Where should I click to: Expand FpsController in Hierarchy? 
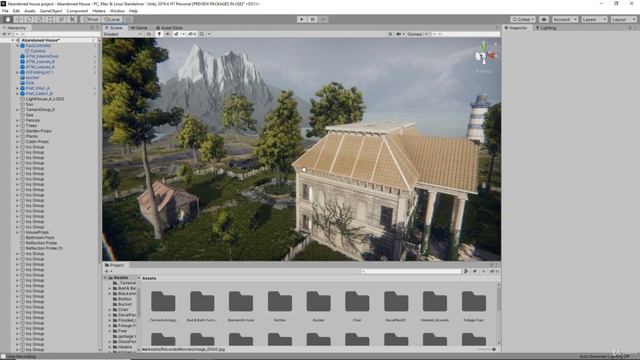[x=18, y=46]
